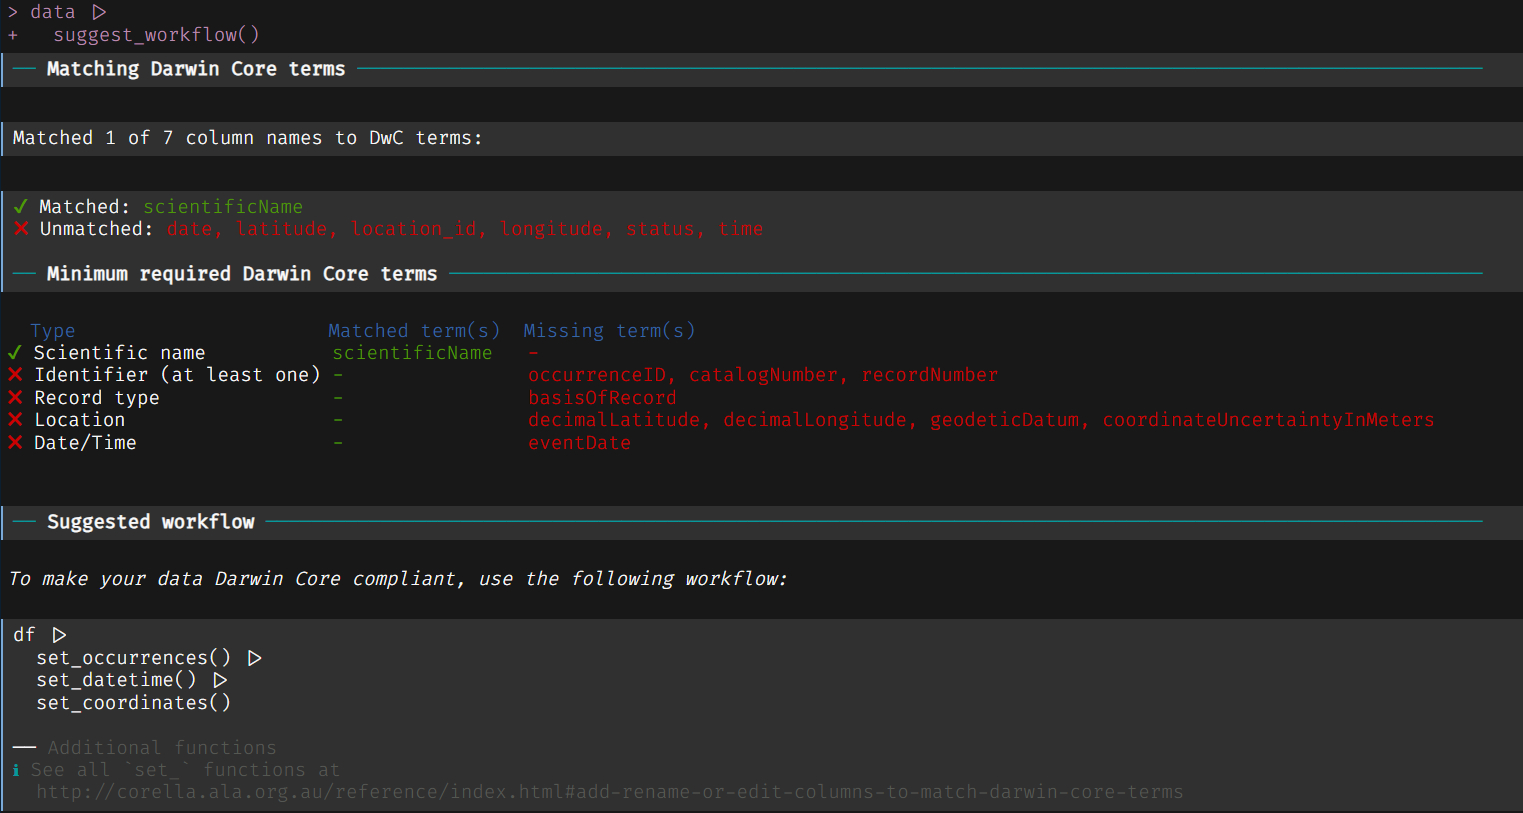Click the red cross beside Unmatched
This screenshot has height=813, width=1523.
21,229
